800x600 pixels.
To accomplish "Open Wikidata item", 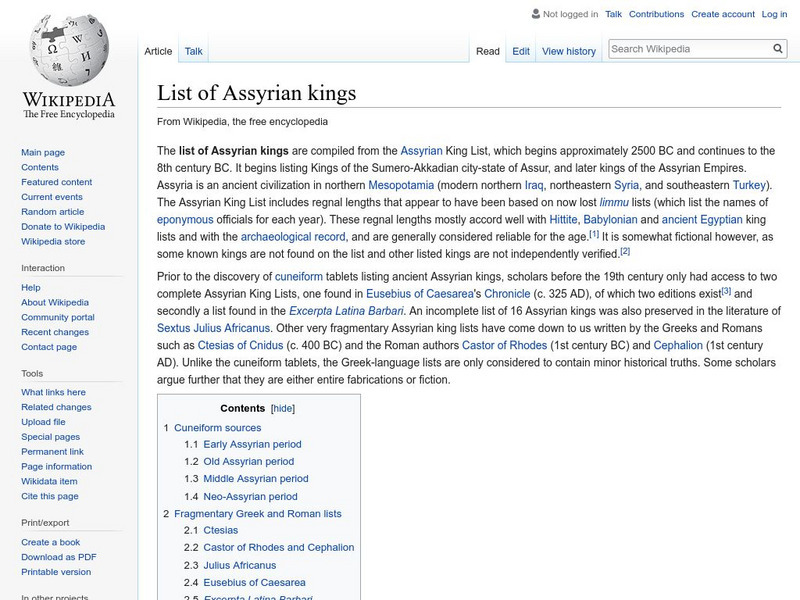I will tap(49, 481).
